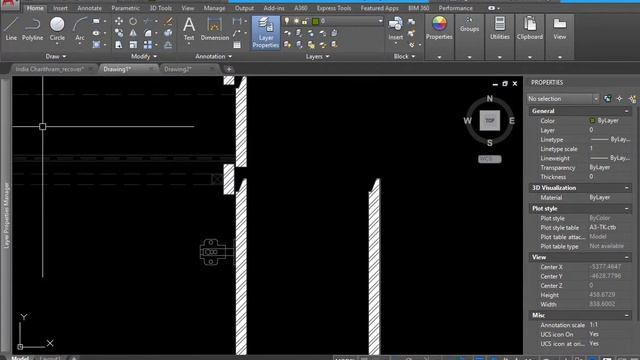Viewport: 640px width, 360px height.
Task: Collapse the 3D Visualization section
Action: 627,188
